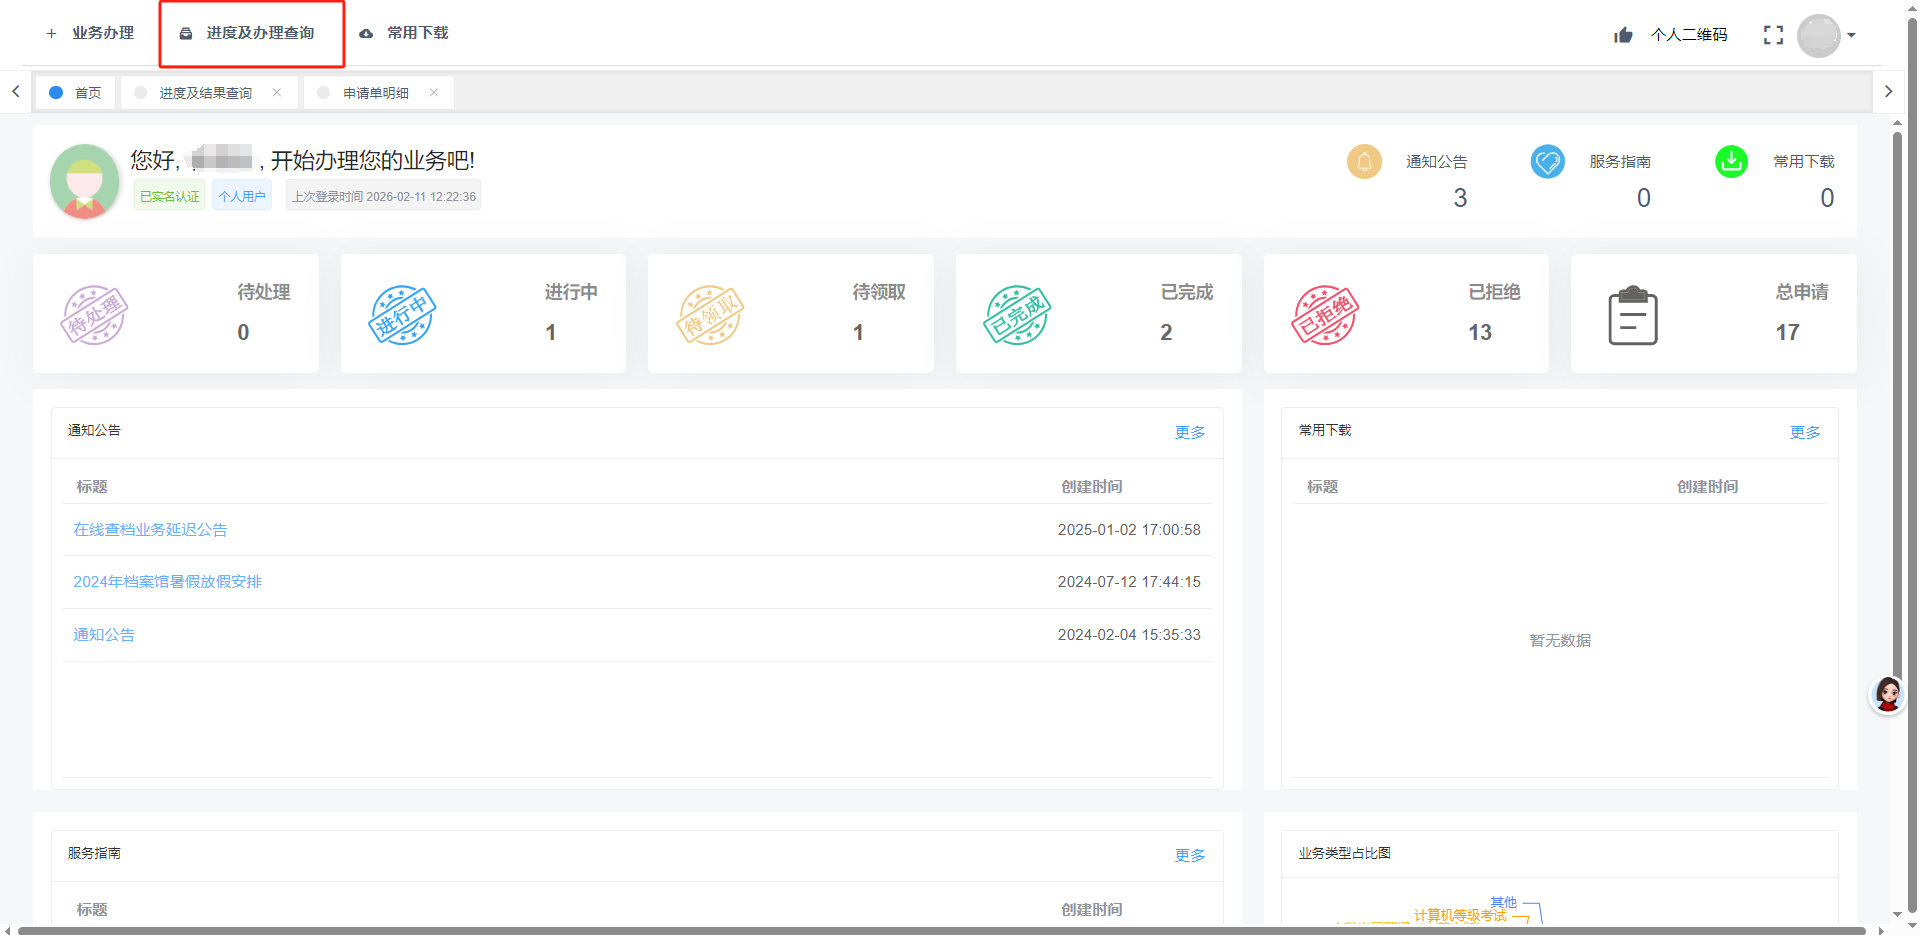Viewport: 1920px width, 935px height.
Task: Click the customer service assistant avatar
Action: 1887,694
